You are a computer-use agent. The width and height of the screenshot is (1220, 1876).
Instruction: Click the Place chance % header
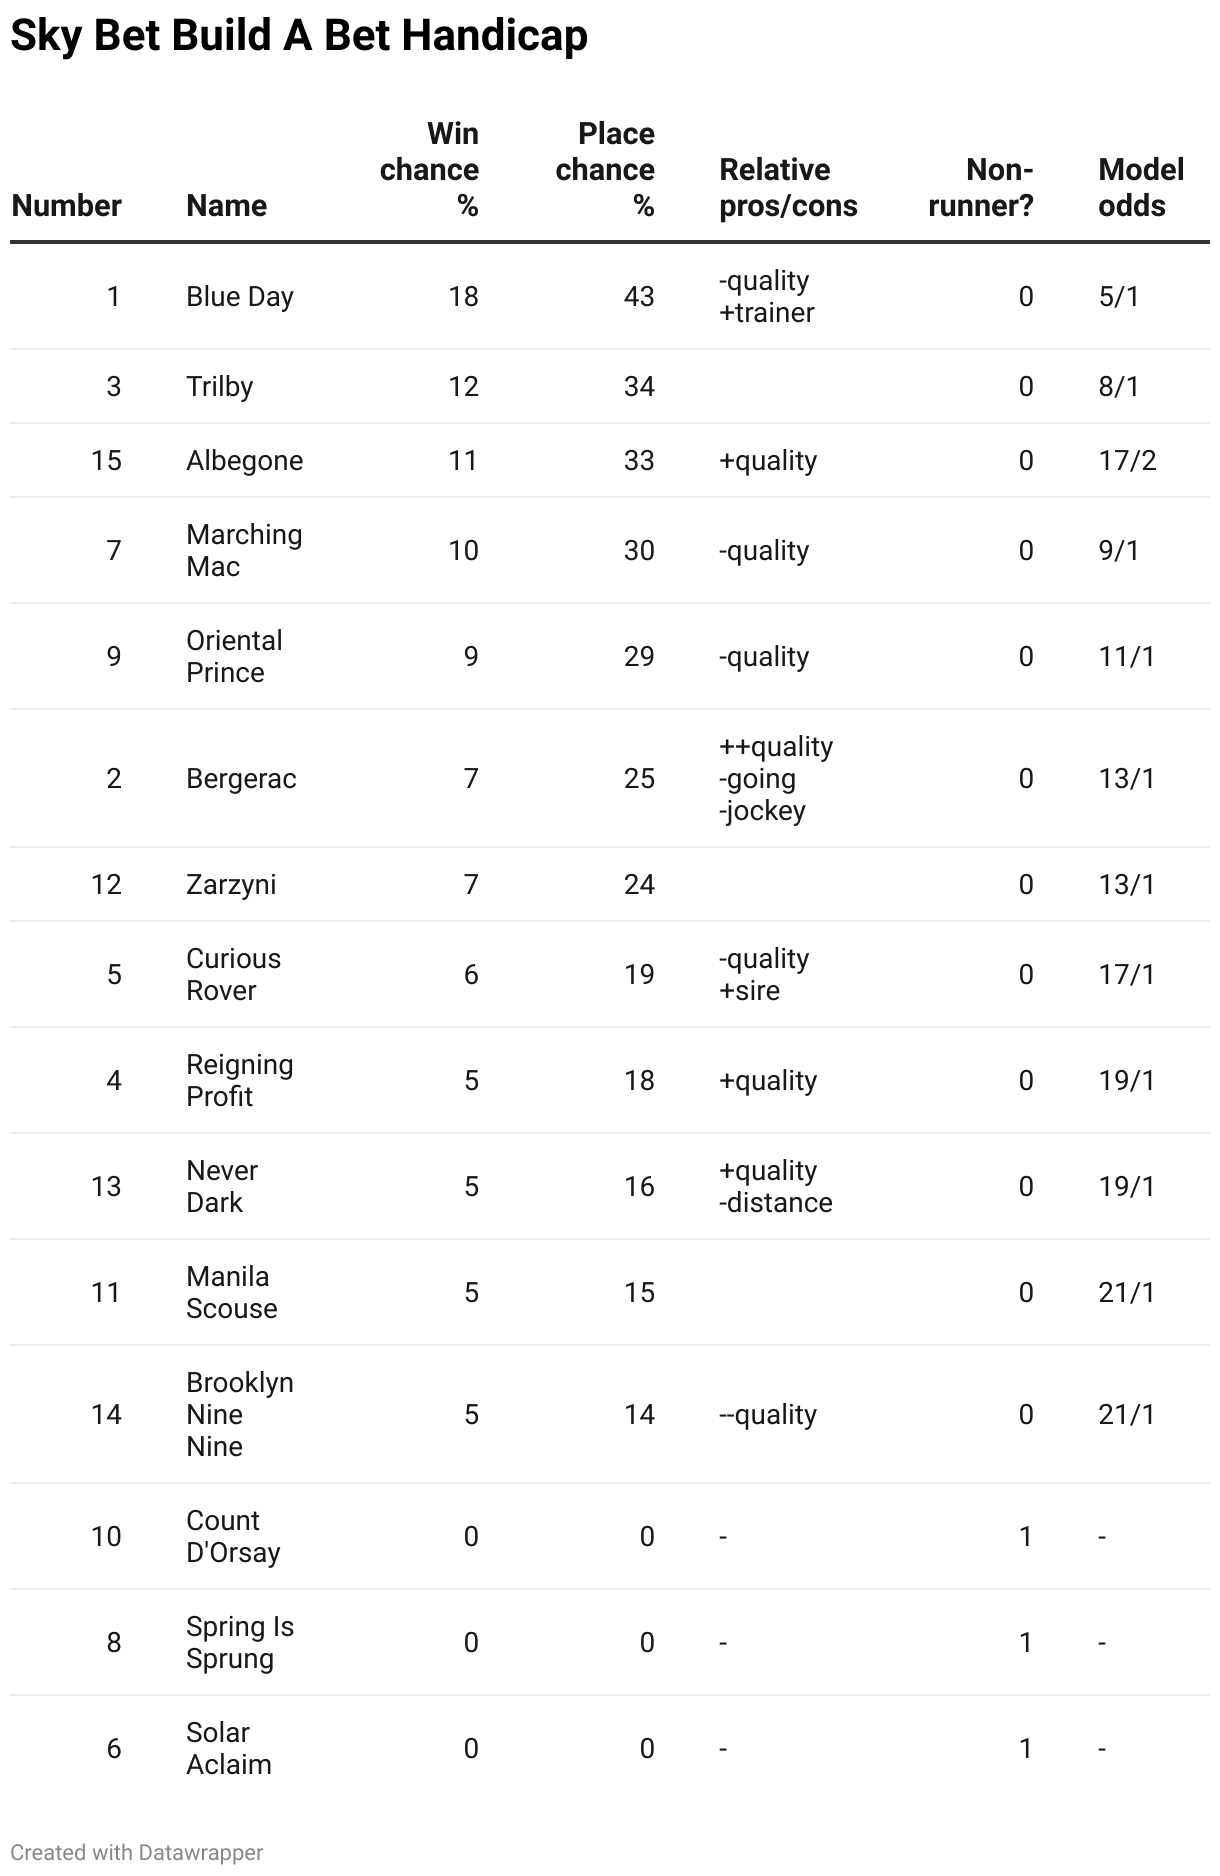606,170
